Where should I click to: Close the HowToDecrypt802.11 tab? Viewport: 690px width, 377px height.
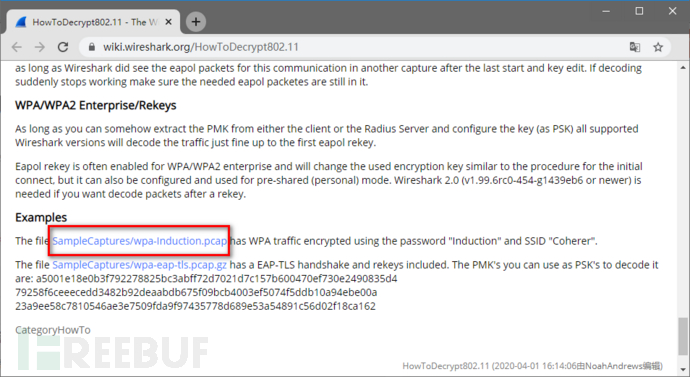(168, 22)
